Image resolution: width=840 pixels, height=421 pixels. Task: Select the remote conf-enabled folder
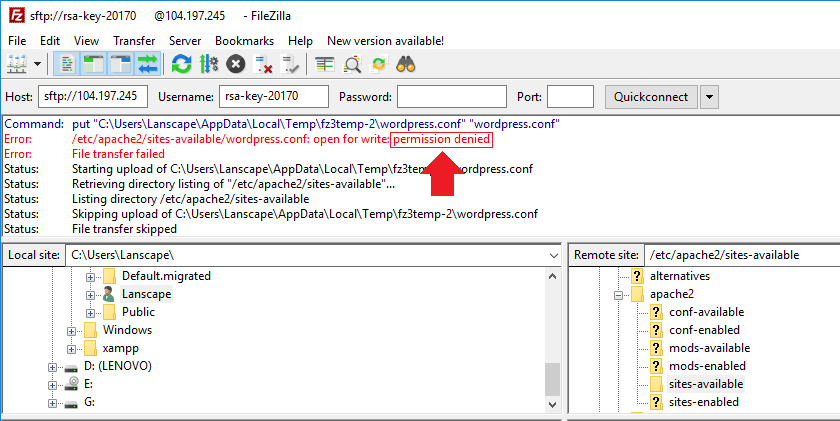(x=704, y=330)
